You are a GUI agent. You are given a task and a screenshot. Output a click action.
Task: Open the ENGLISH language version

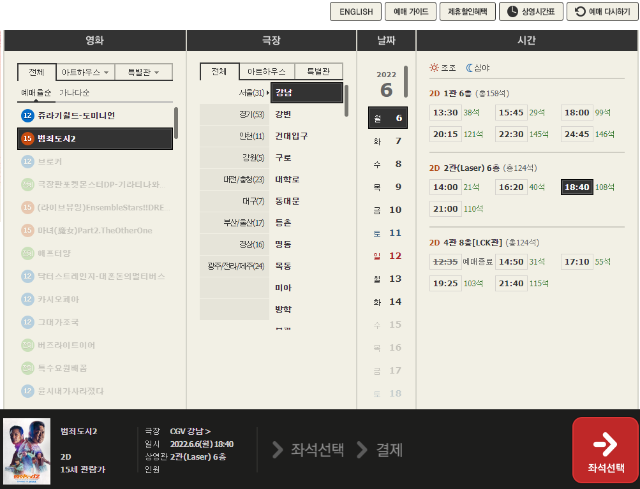356,11
